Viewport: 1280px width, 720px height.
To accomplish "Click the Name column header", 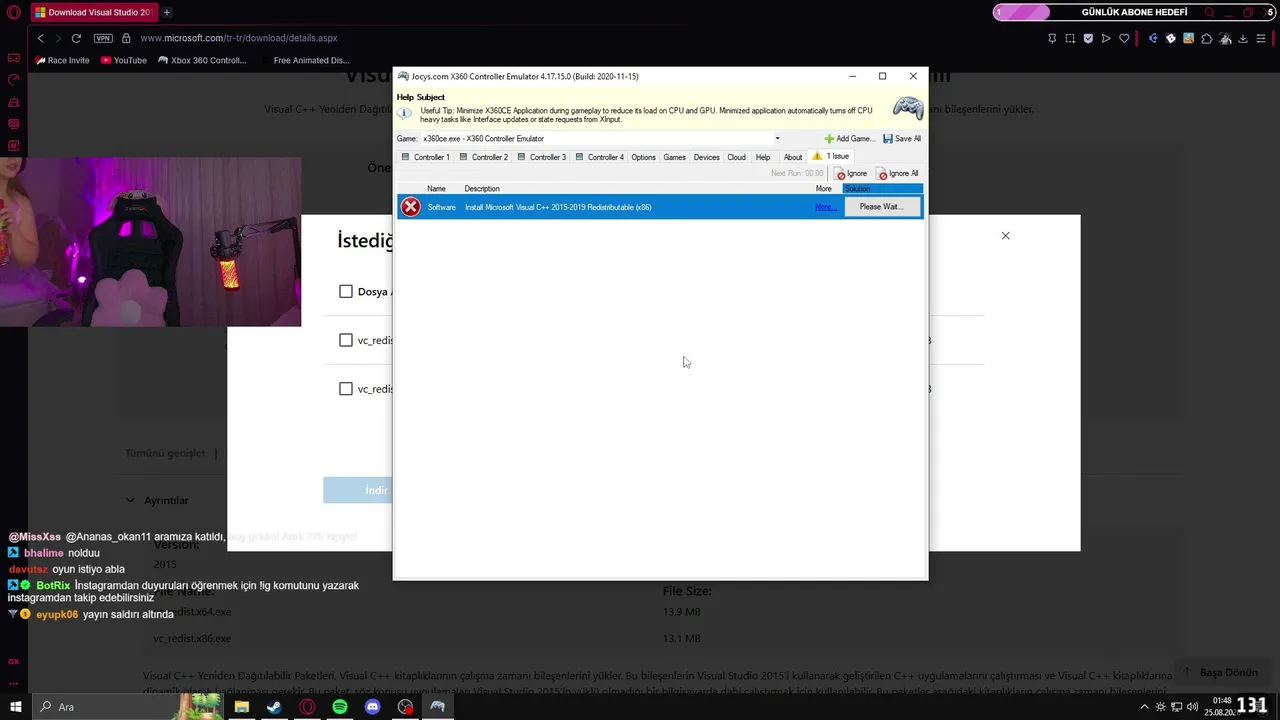I will [x=436, y=189].
